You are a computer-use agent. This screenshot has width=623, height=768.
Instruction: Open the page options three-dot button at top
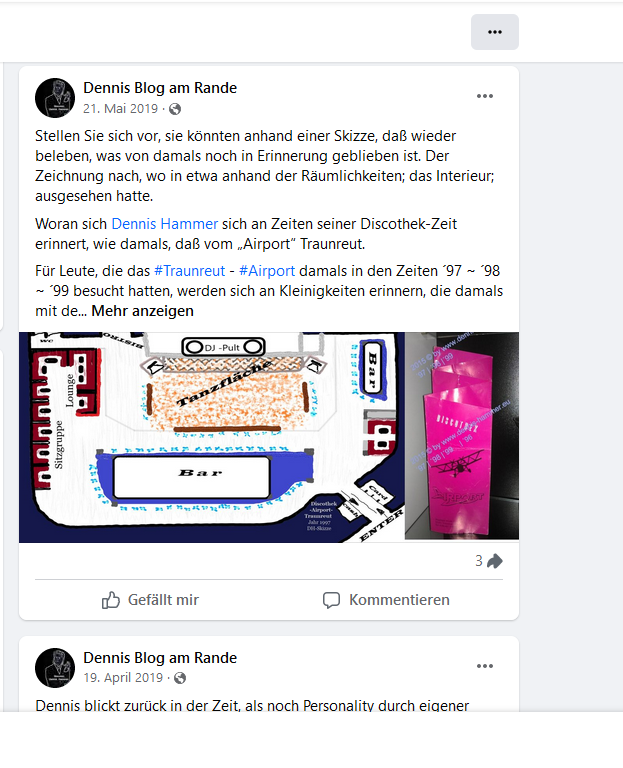[495, 32]
